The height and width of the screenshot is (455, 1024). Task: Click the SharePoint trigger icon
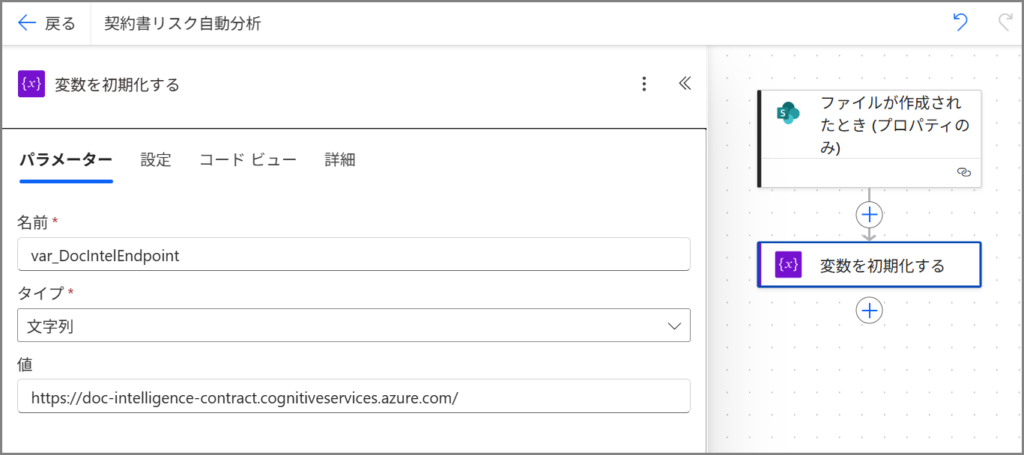pos(789,113)
